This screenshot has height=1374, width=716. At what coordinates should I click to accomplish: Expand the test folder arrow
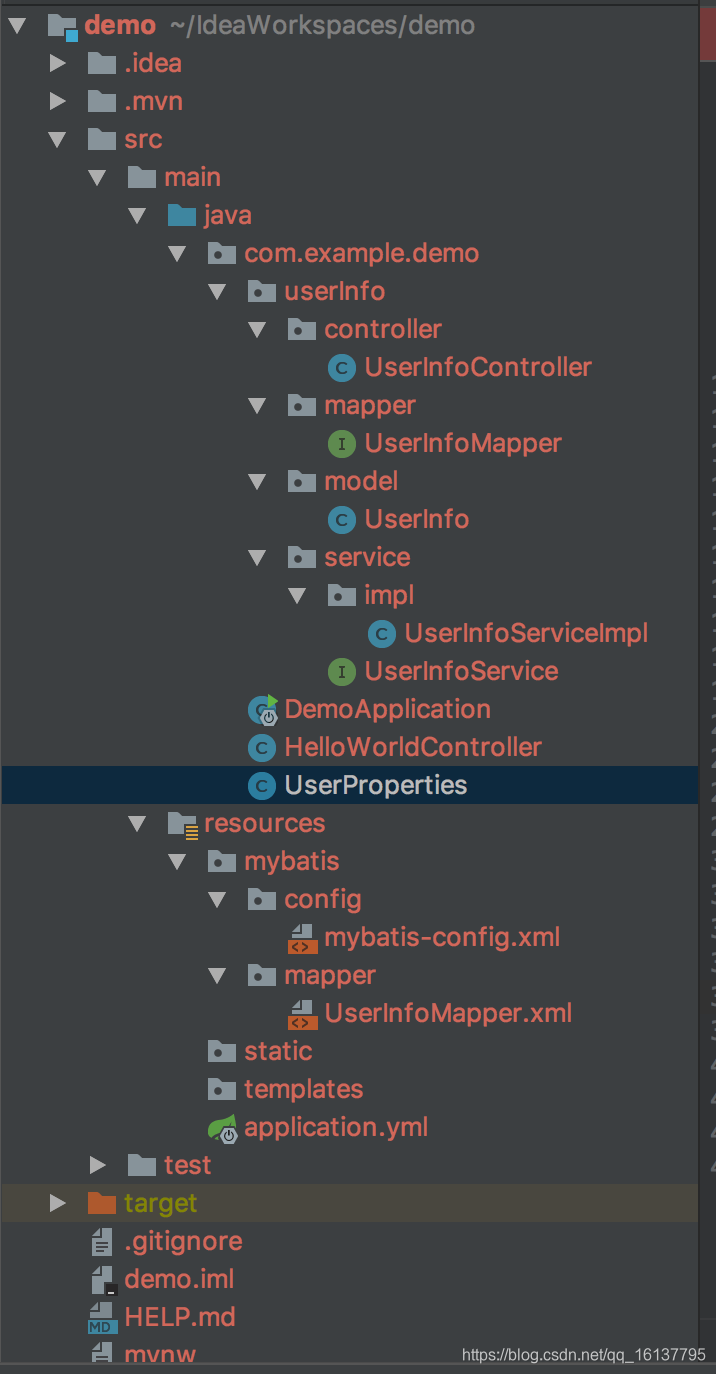pyautogui.click(x=98, y=1165)
